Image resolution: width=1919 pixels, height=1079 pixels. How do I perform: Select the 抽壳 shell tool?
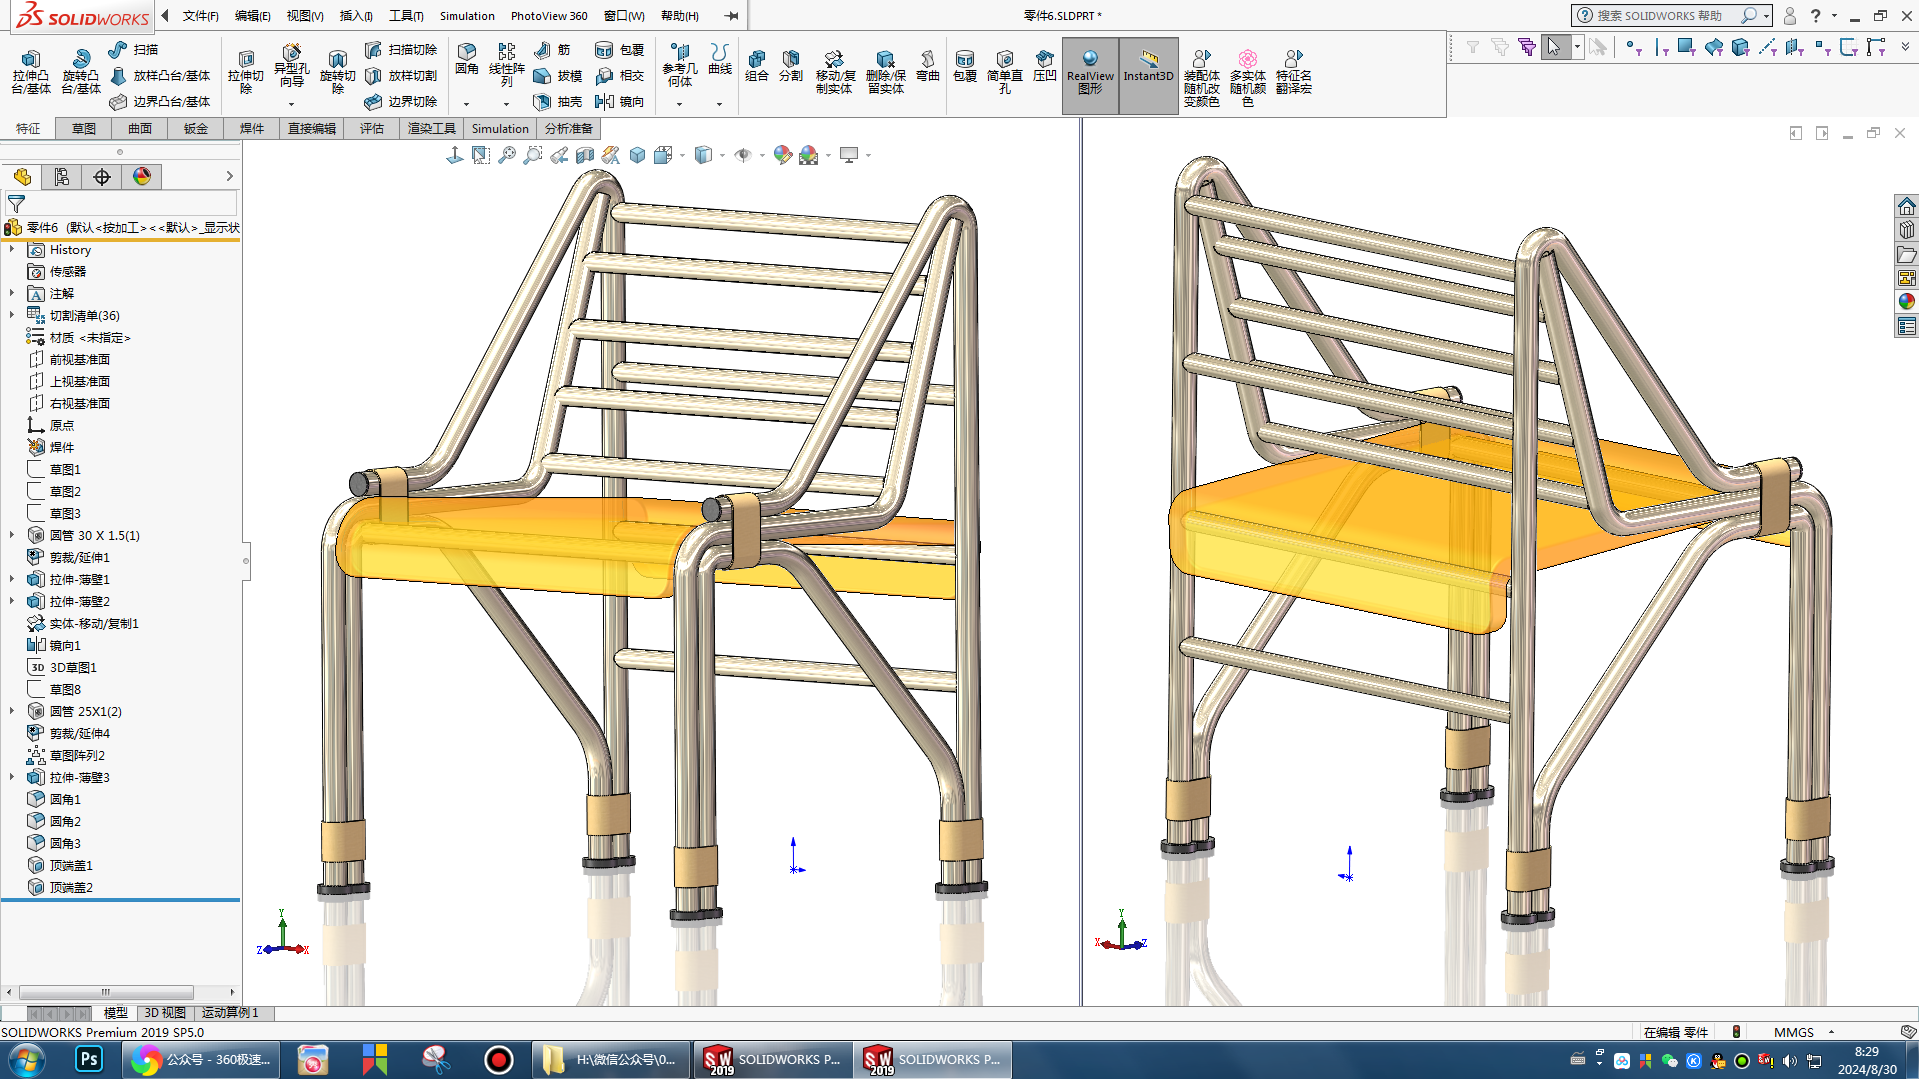coord(558,101)
